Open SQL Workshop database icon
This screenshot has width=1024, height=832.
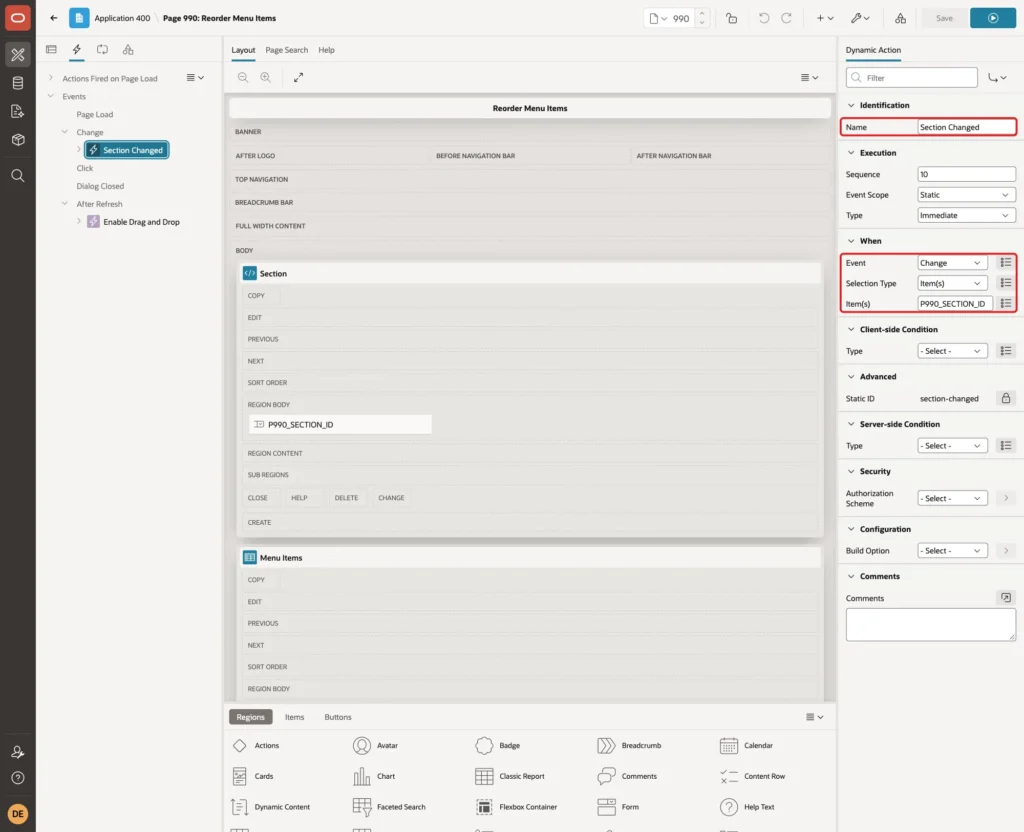click(x=18, y=83)
